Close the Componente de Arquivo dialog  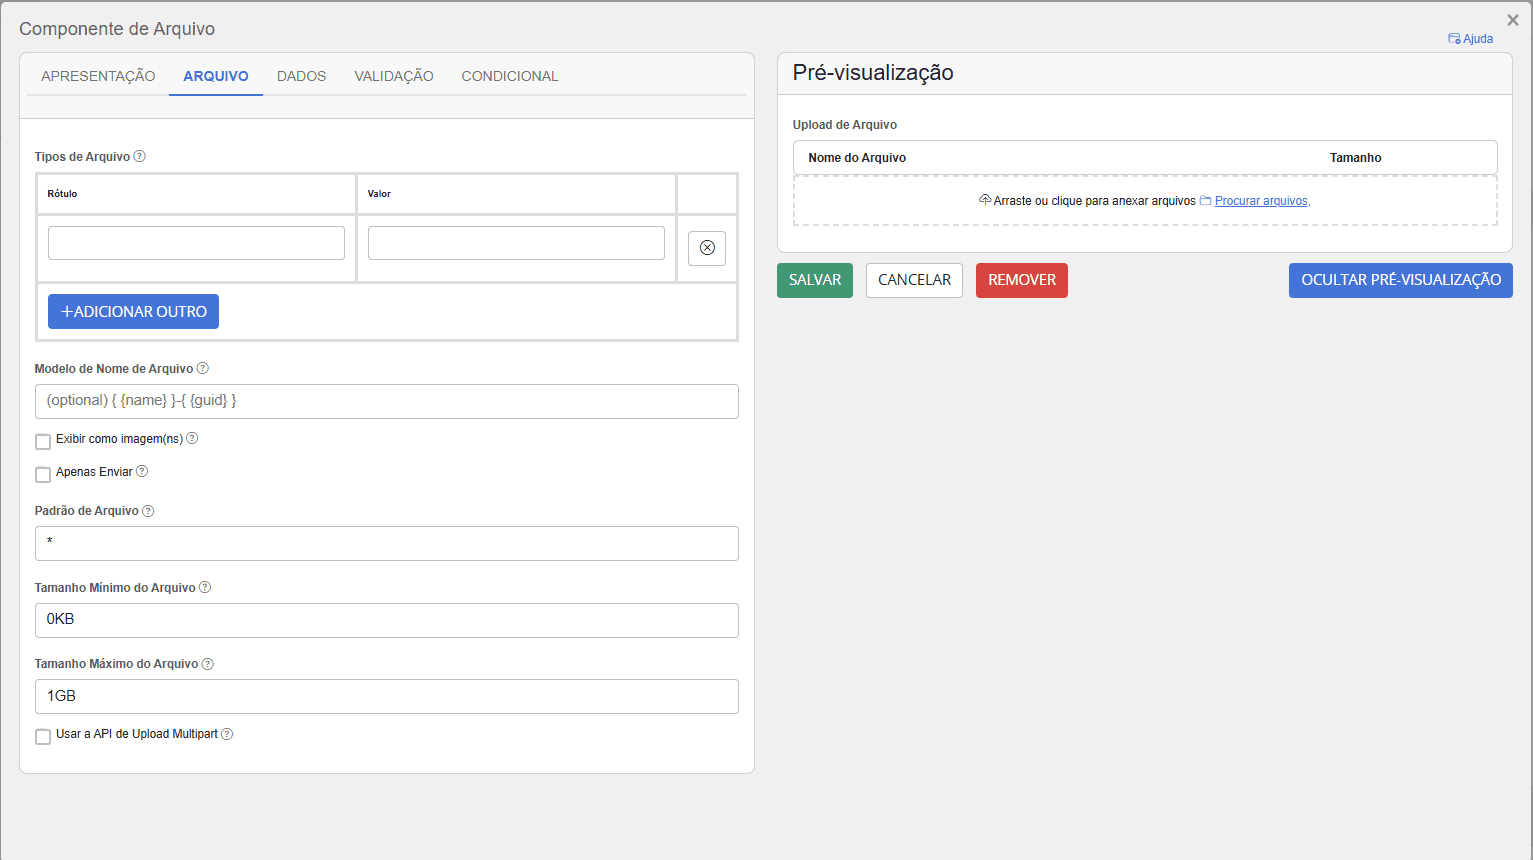click(x=1513, y=20)
